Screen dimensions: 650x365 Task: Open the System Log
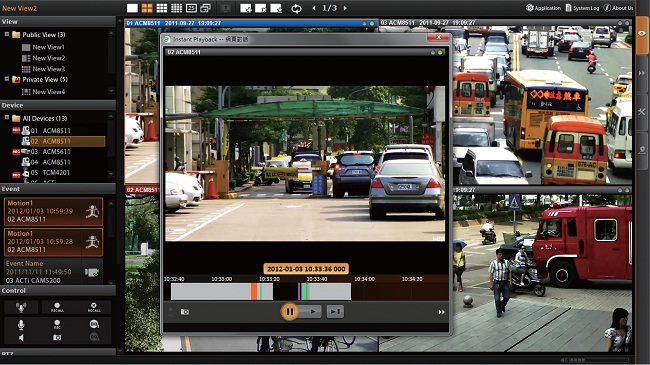pos(582,8)
